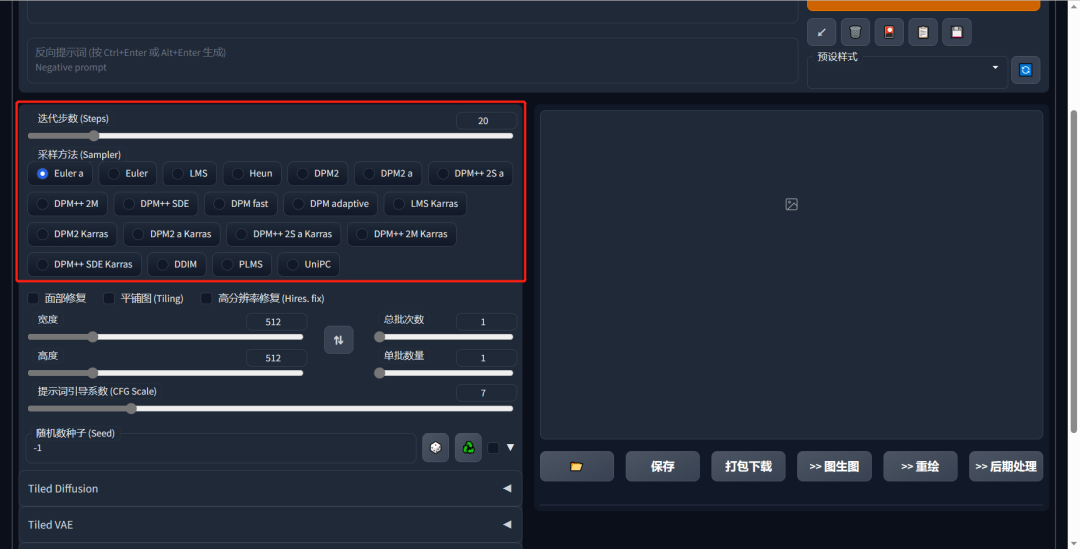The width and height of the screenshot is (1080, 549).
Task: Enable the 面部修复 checkbox
Action: click(x=33, y=298)
